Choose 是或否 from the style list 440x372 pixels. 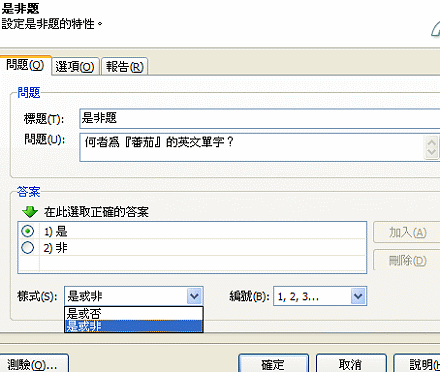pos(134,314)
